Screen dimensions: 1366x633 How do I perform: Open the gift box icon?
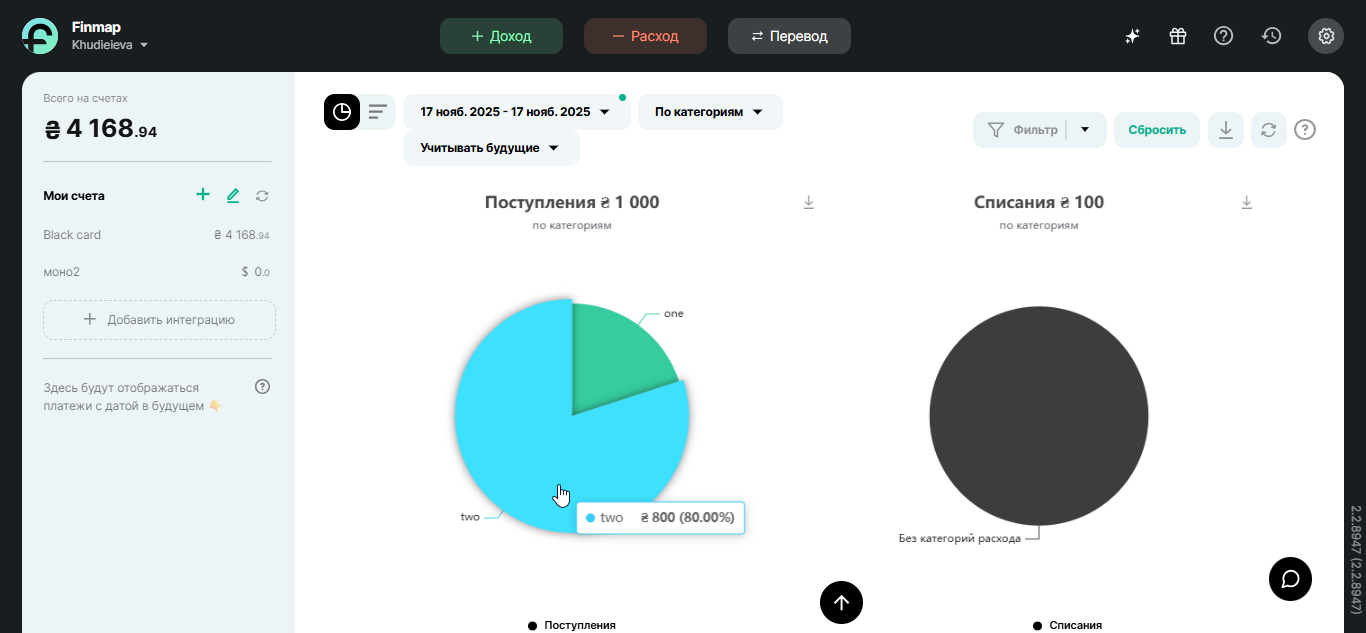1178,36
